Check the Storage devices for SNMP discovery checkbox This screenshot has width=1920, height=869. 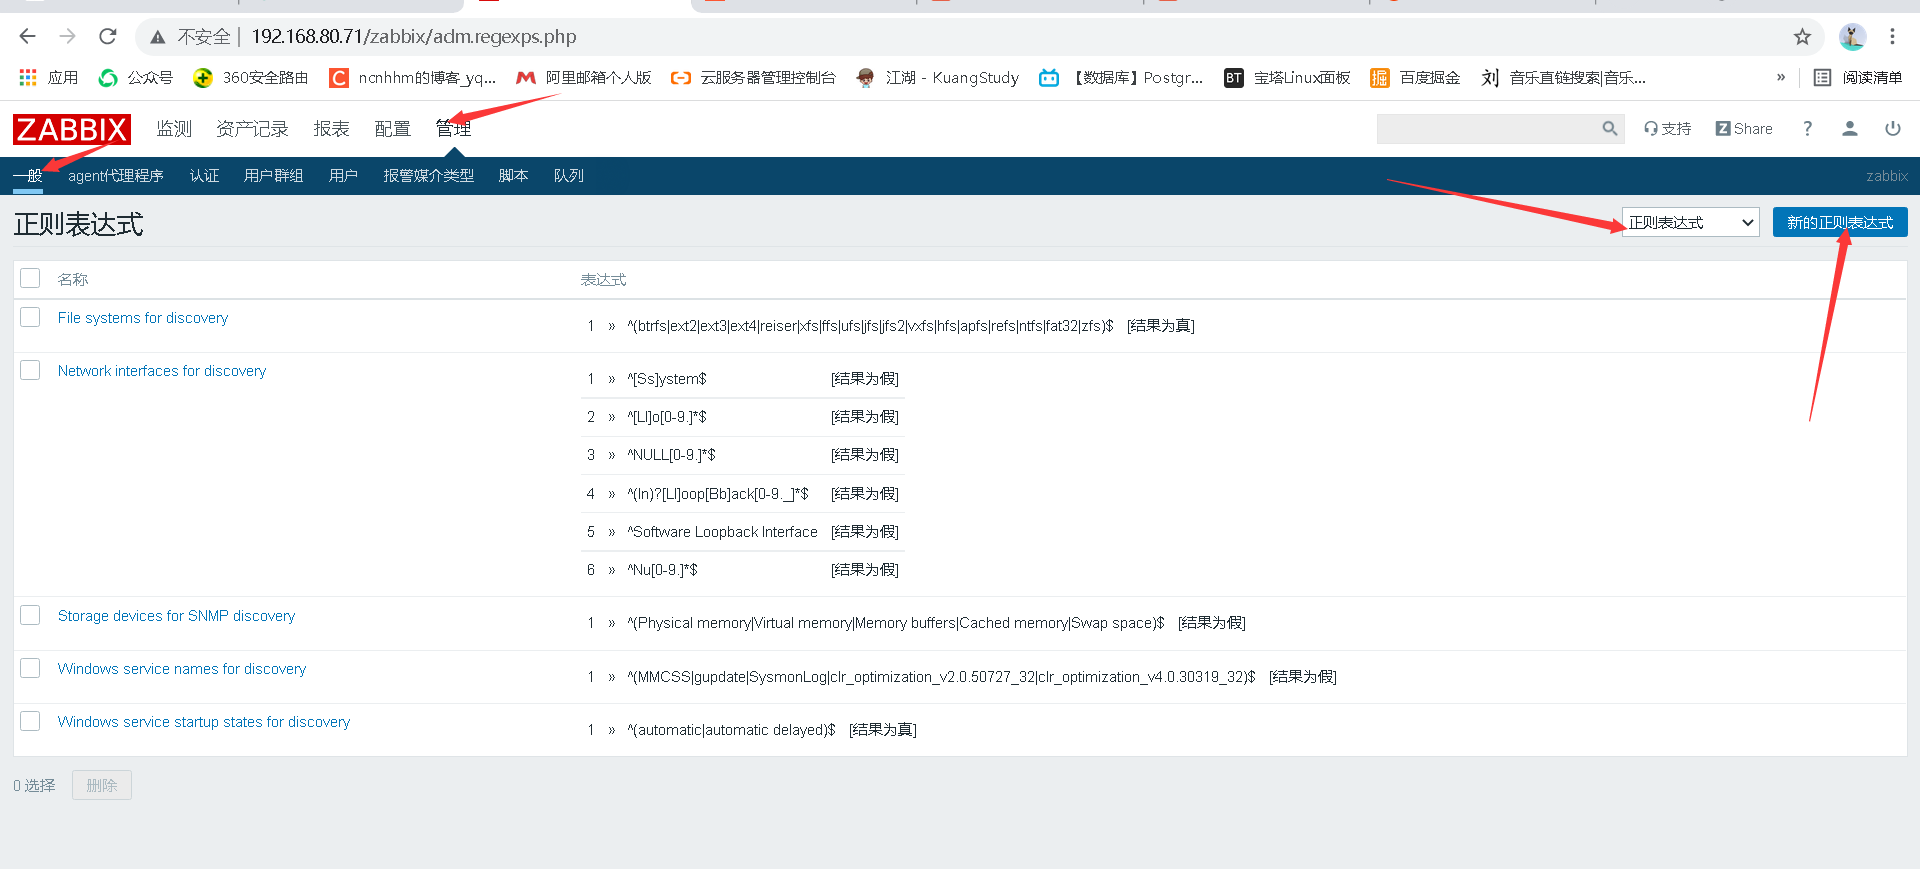pos(30,615)
